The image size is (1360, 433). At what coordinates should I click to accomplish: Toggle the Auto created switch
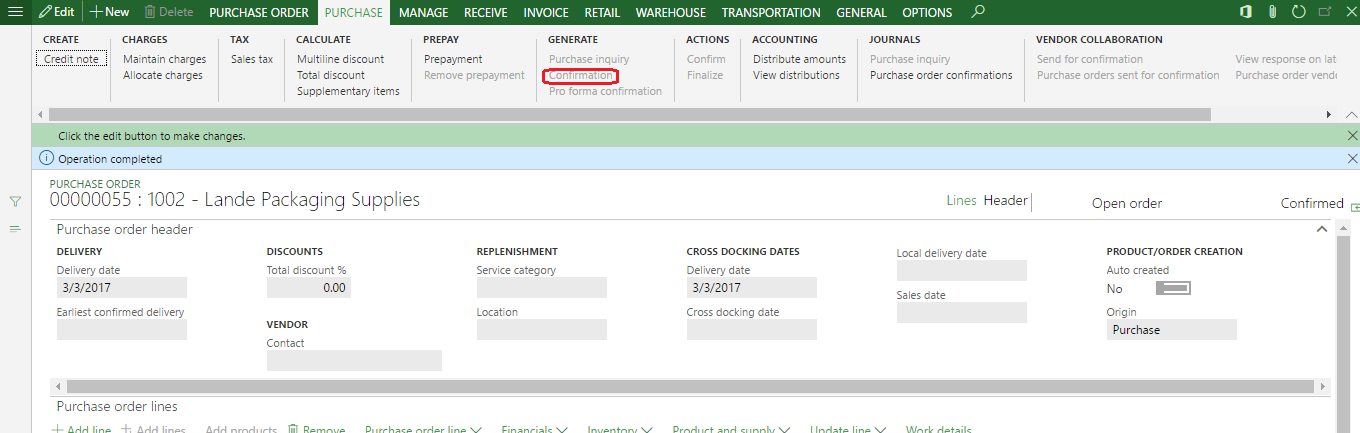(x=1172, y=288)
